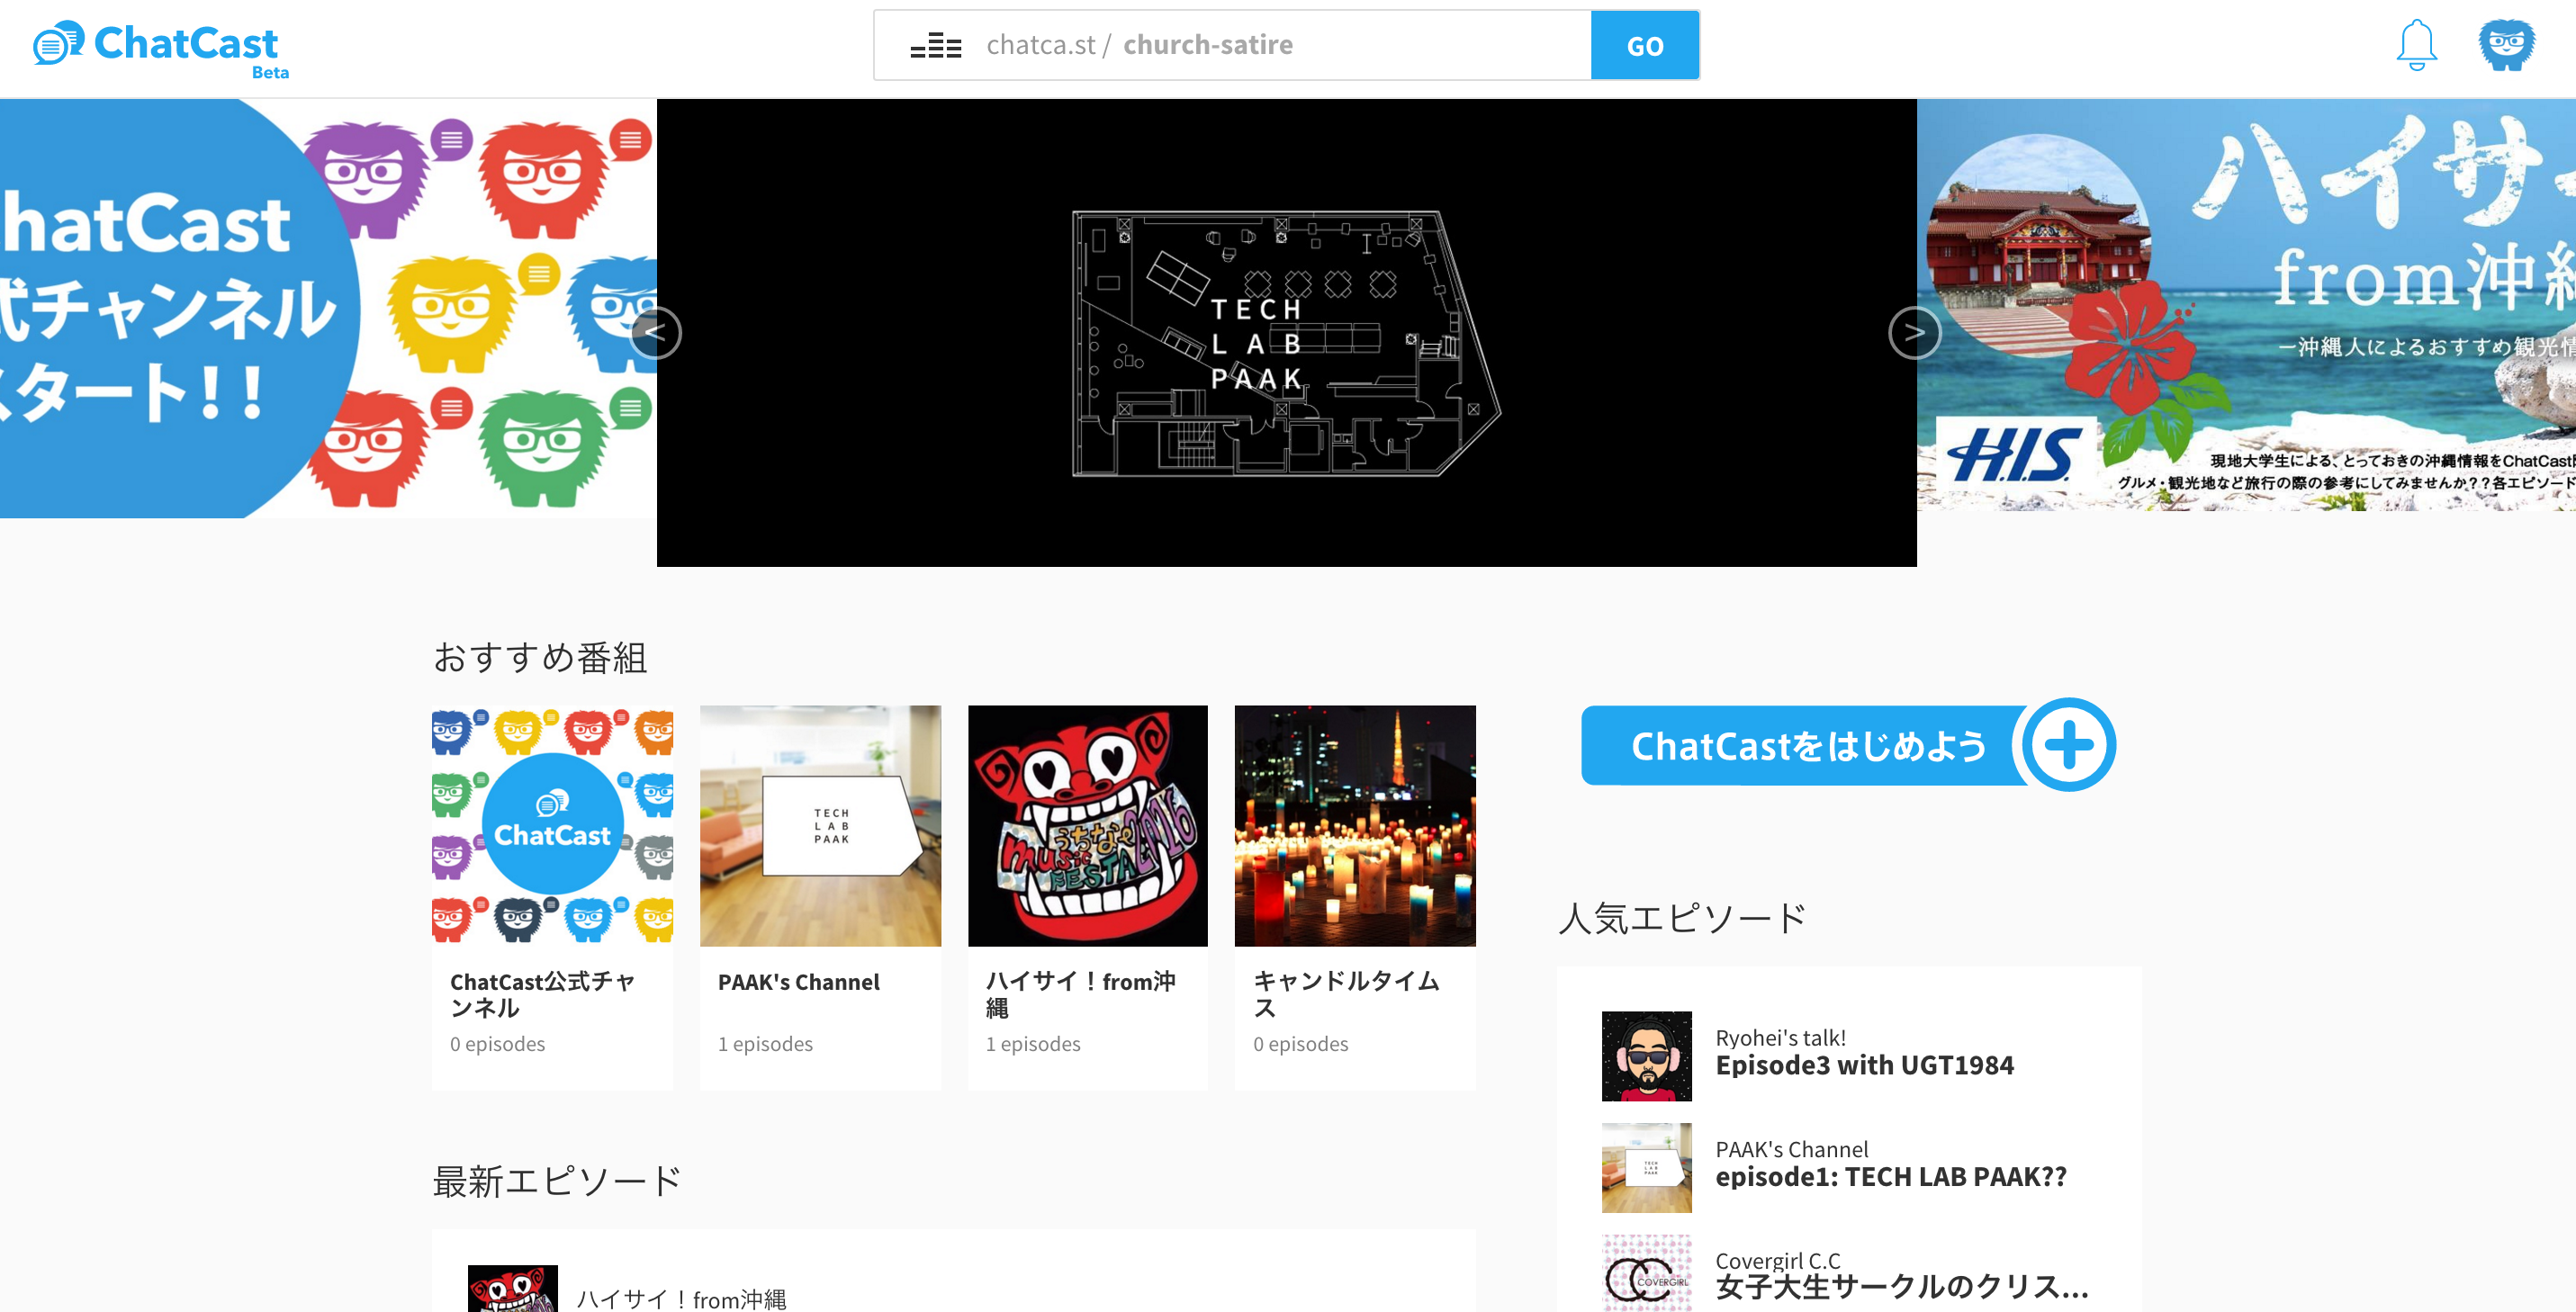The image size is (2576, 1312).
Task: Open PAAK's Channel card image
Action: [x=820, y=826]
